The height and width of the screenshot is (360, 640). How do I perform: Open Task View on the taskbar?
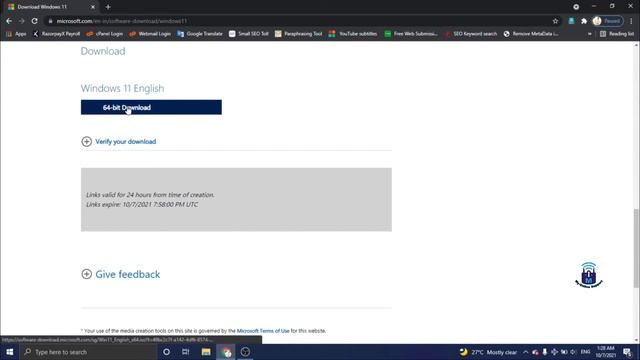pyautogui.click(x=186, y=352)
